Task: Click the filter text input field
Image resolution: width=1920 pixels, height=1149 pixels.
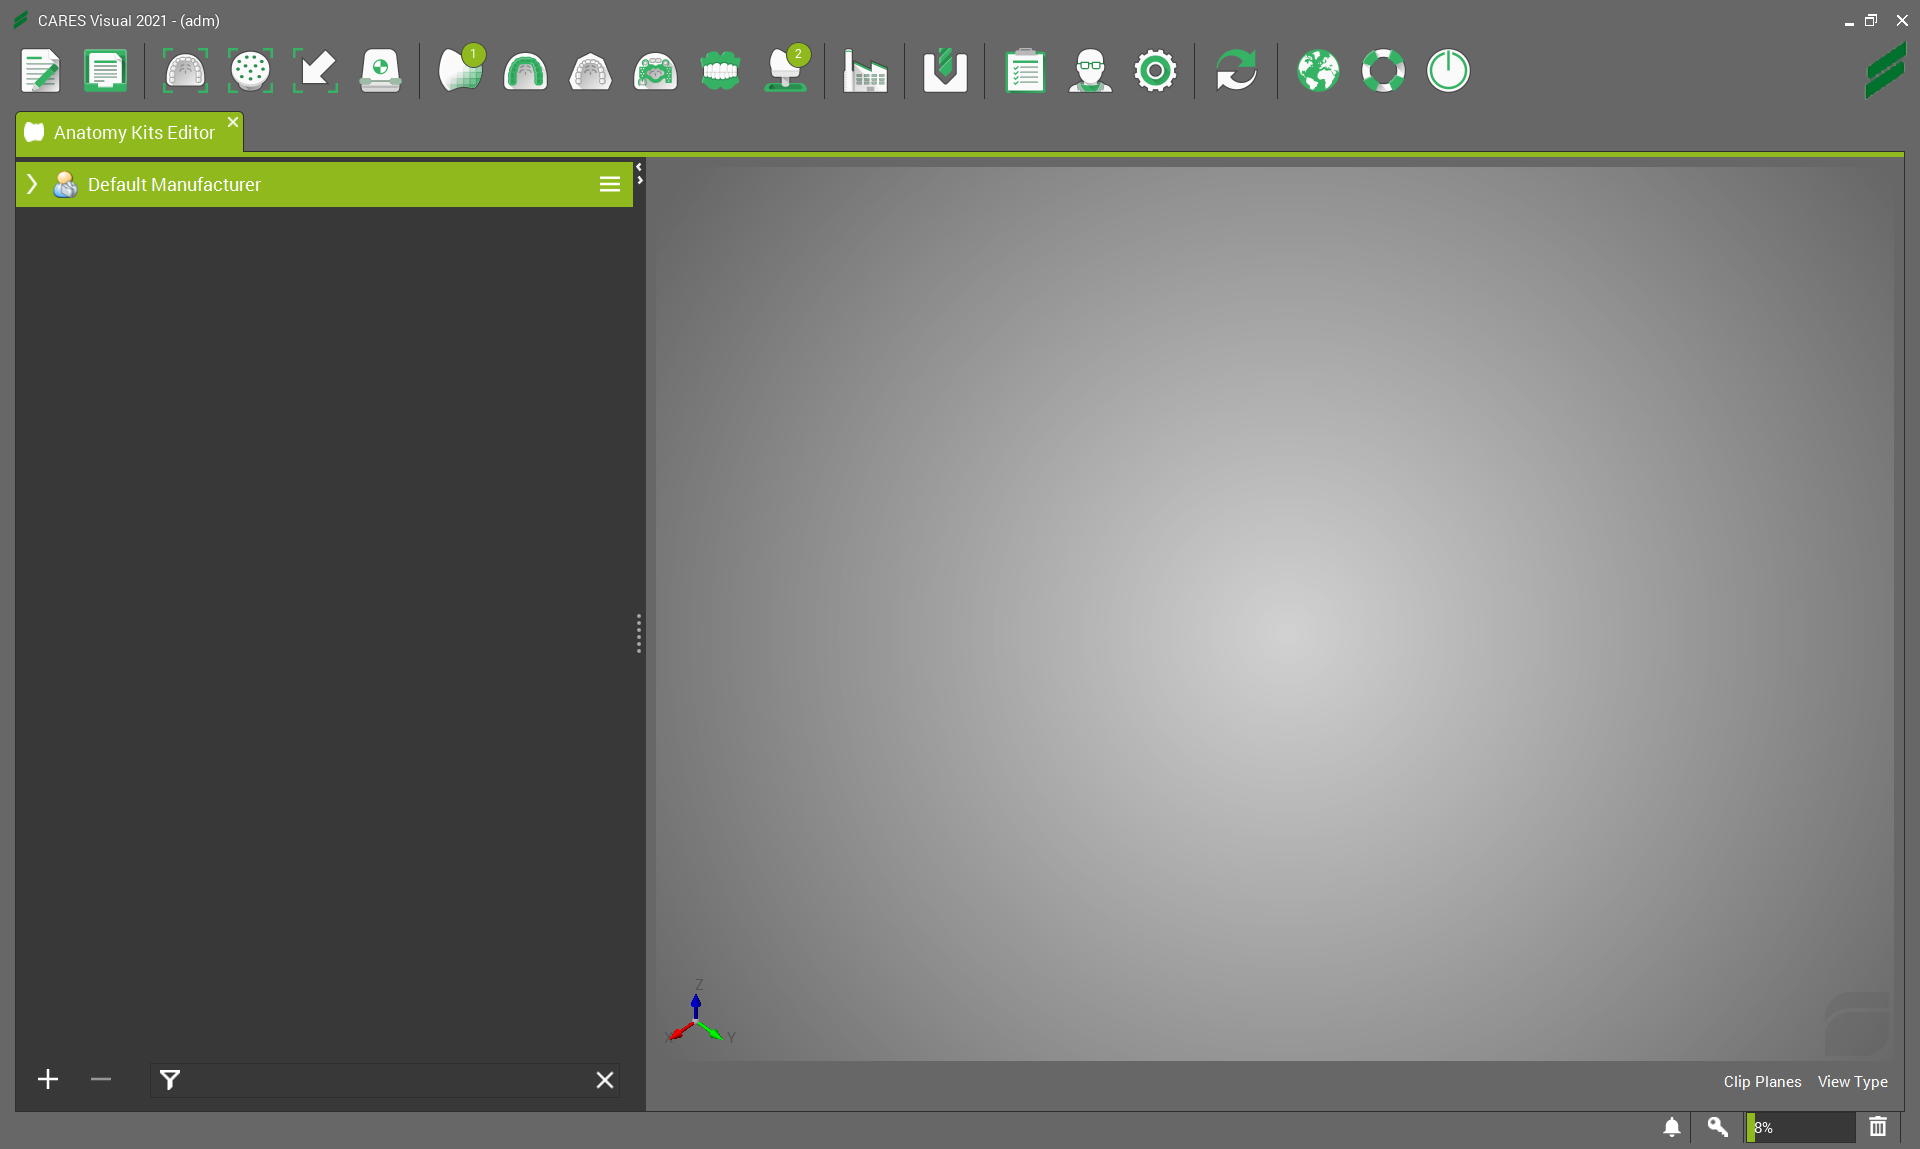Action: (385, 1080)
